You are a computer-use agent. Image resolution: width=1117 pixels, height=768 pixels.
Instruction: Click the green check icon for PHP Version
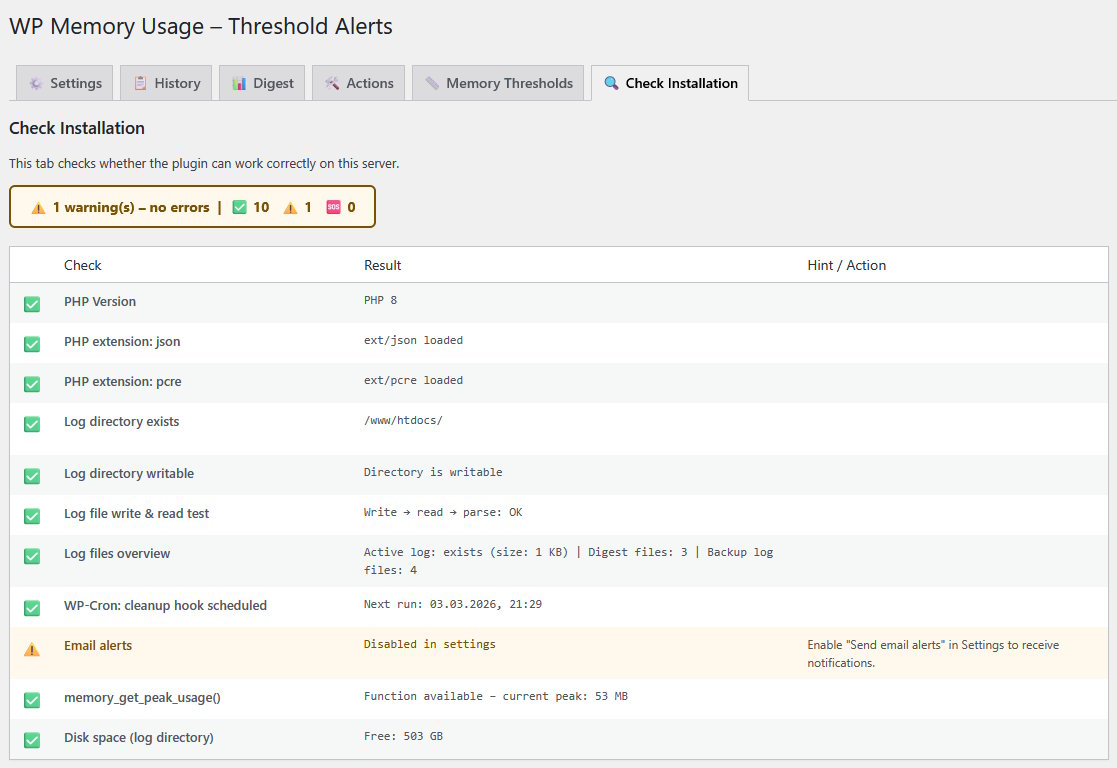[32, 304]
